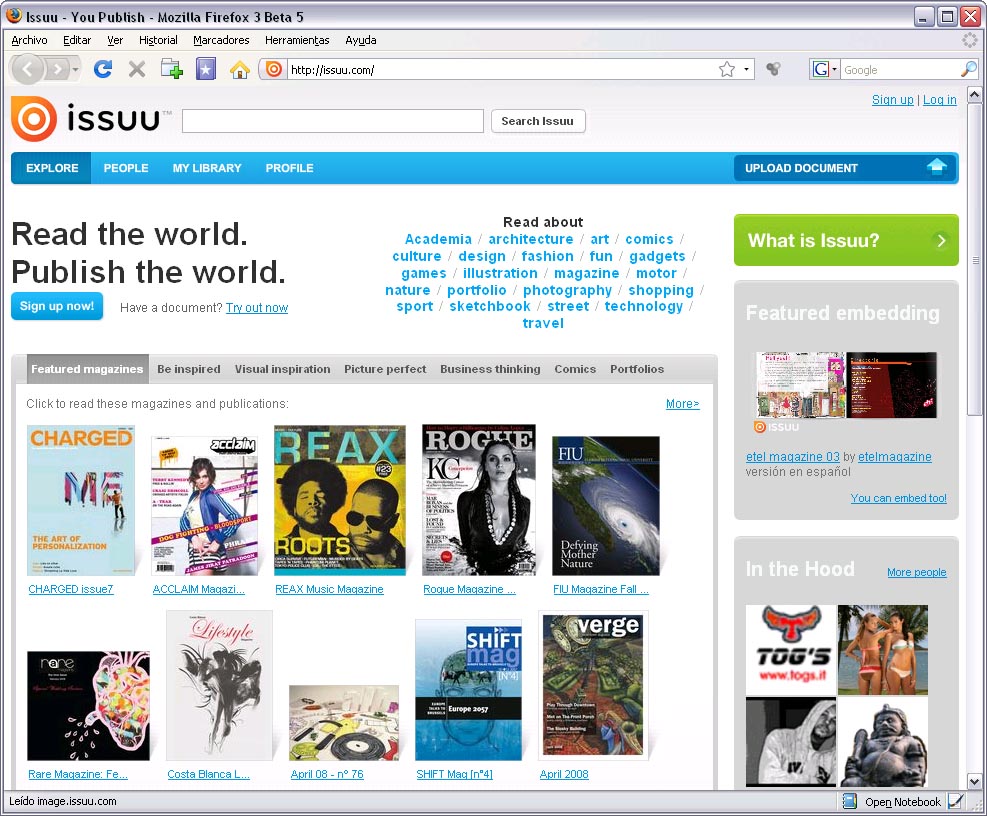Click the Firefox activity throbber icon
Screen dimensions: 987x816
coord(970,40)
